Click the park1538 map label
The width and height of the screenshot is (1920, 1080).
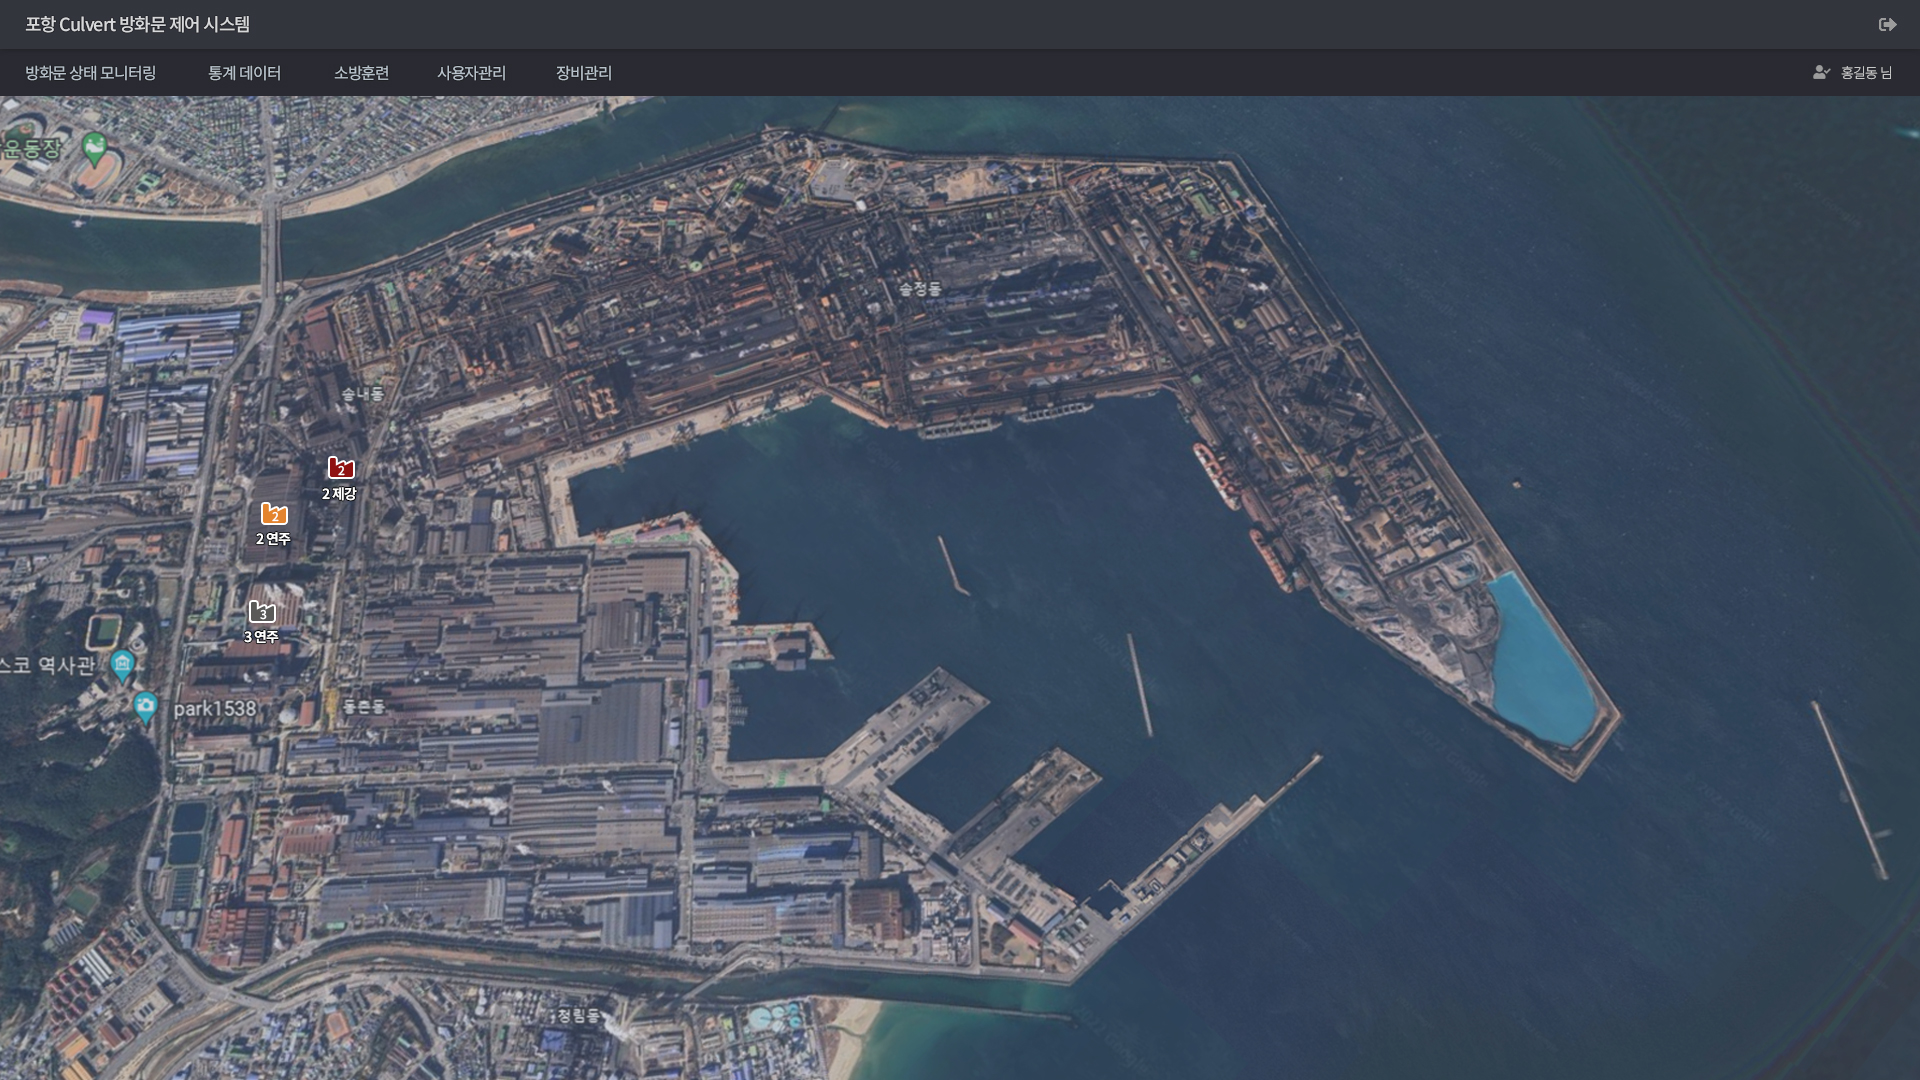click(x=214, y=708)
